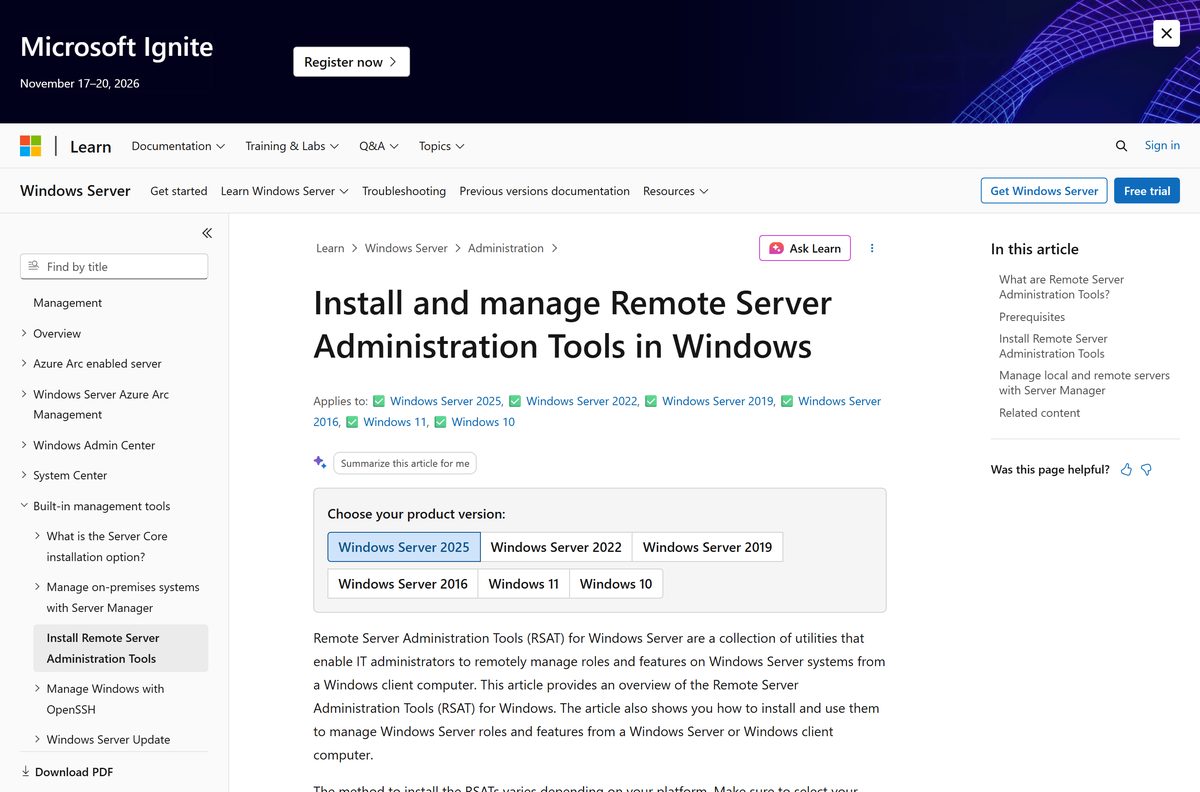This screenshot has width=1200, height=792.
Task: Open the more actions three-dot menu
Action: click(872, 248)
